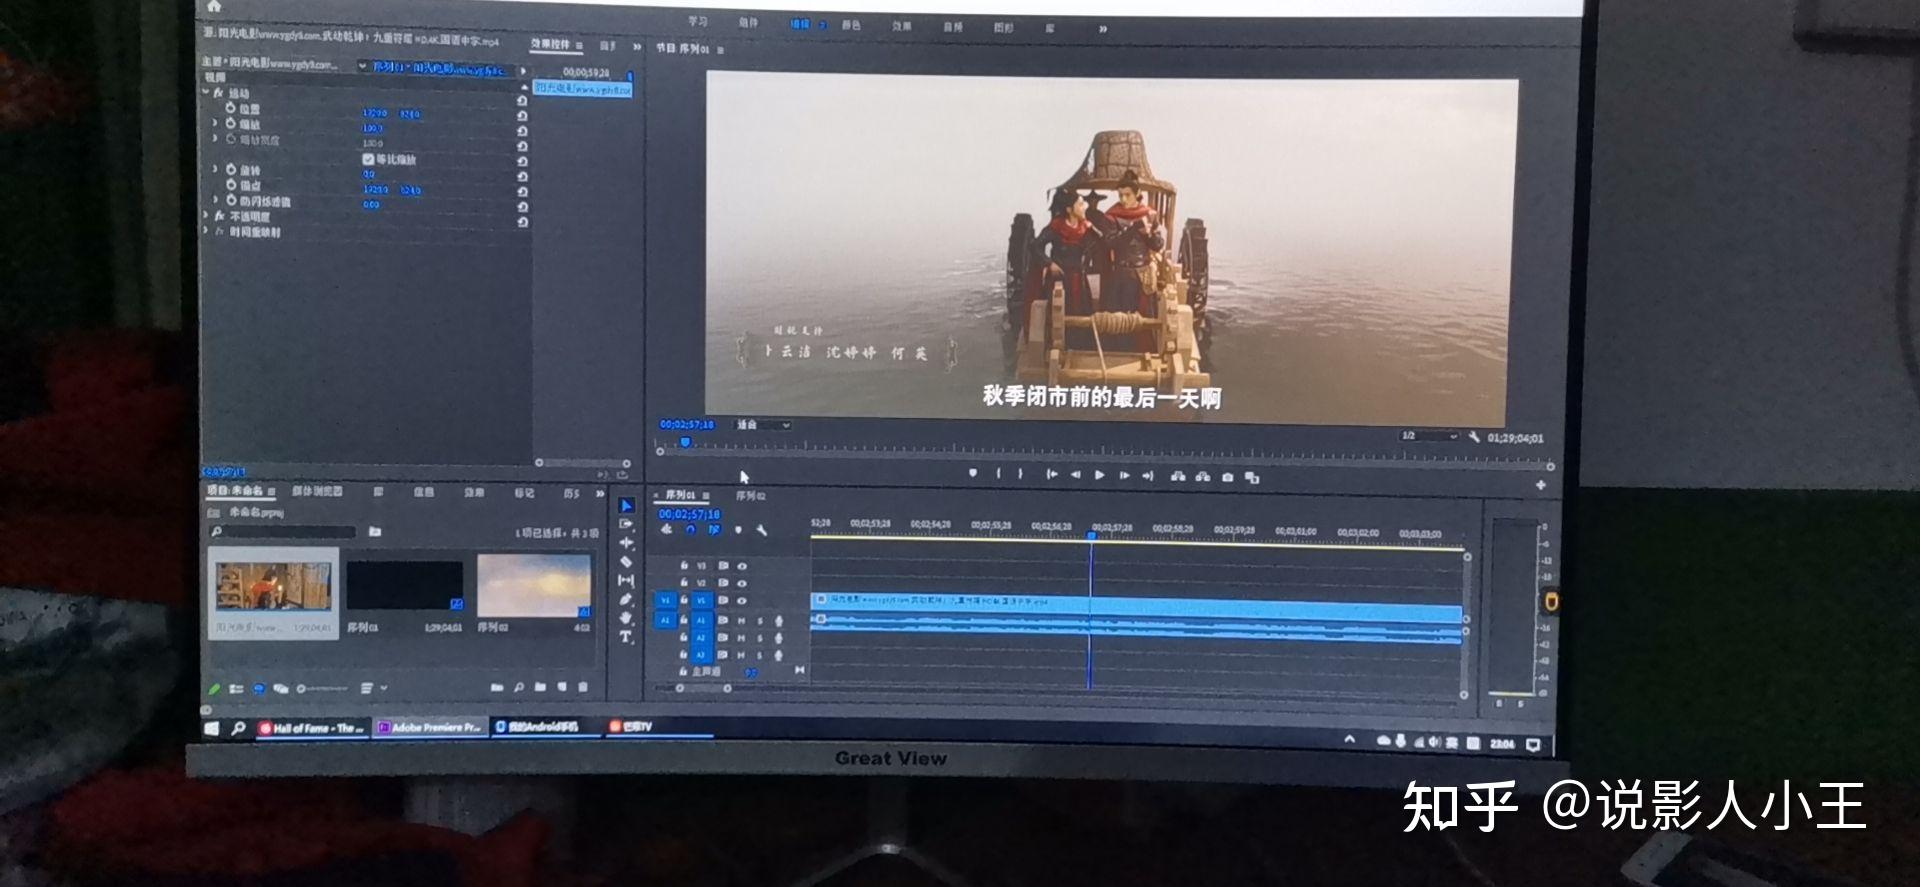Click the Lift button in Program monitor

[1178, 476]
